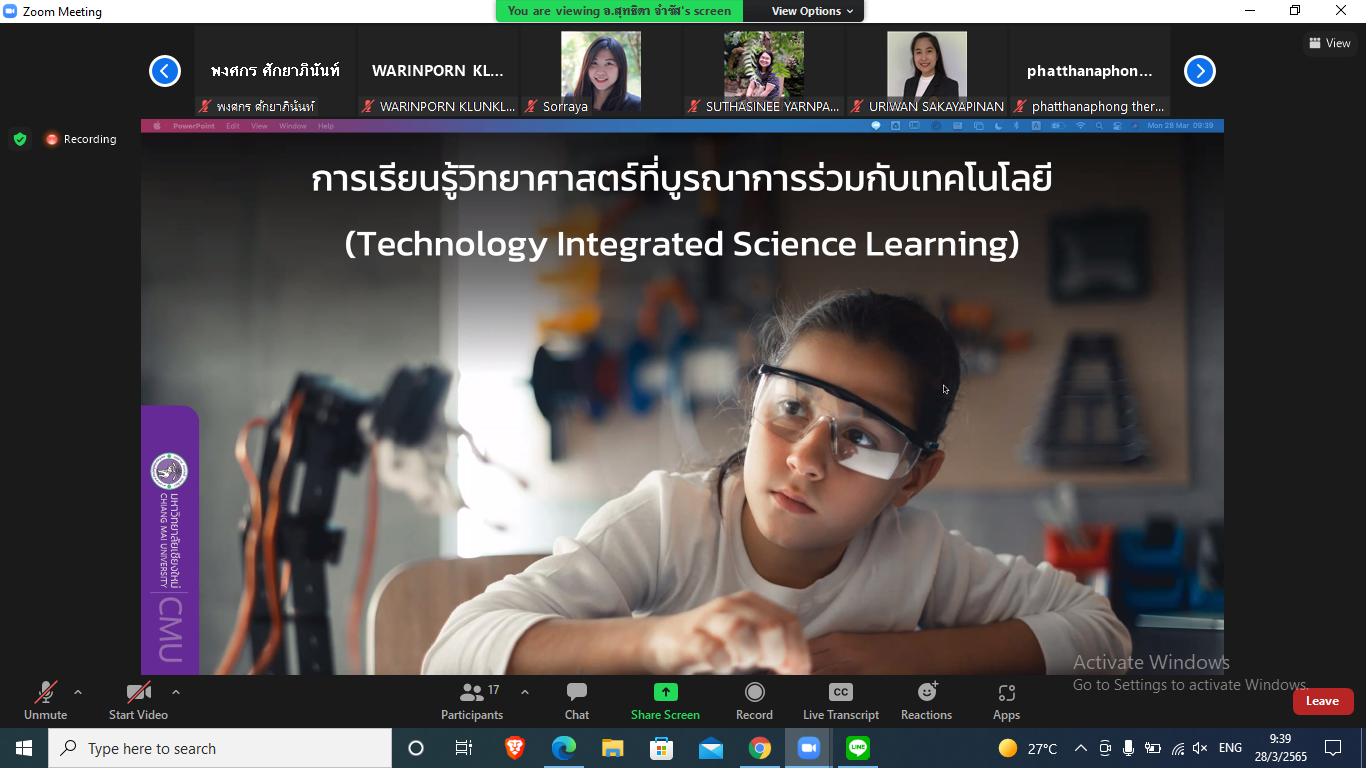The height and width of the screenshot is (768, 1366).
Task: Open the Chat panel
Action: [577, 701]
